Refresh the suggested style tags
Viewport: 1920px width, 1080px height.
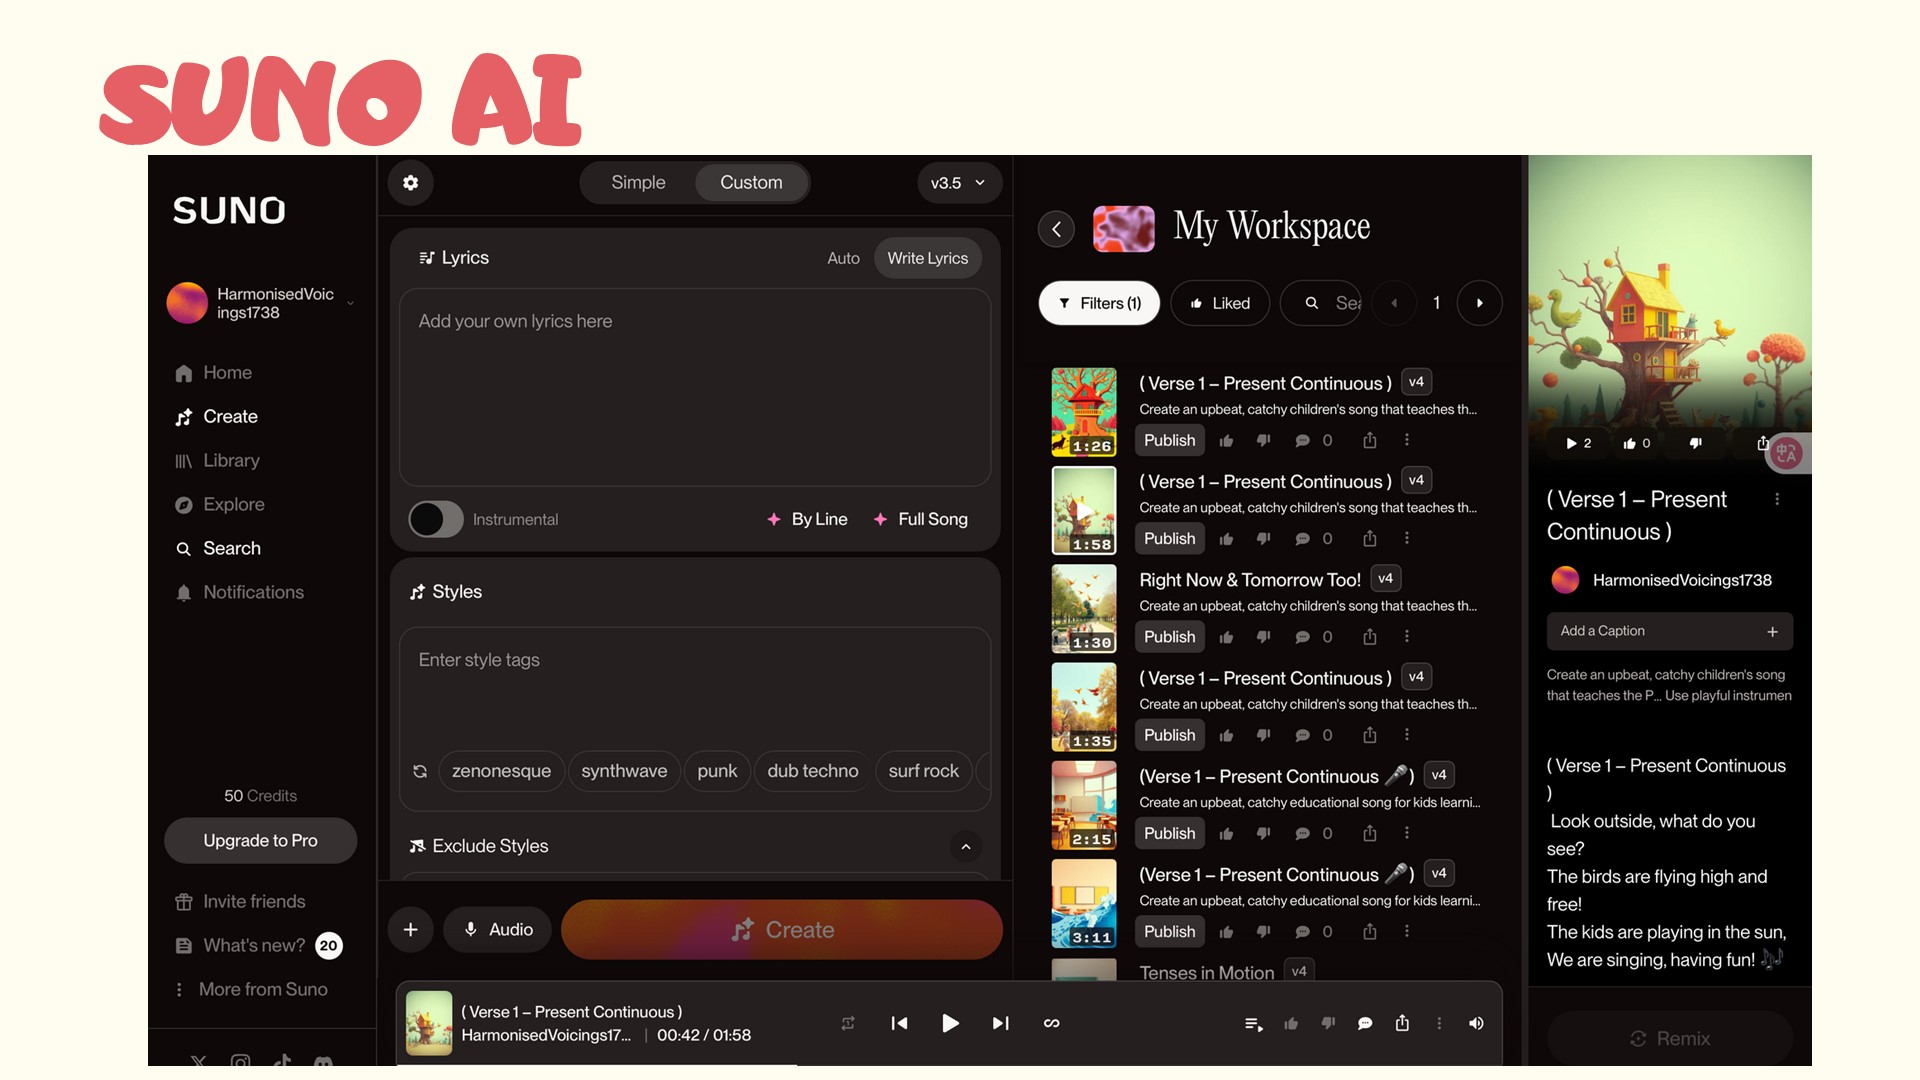(420, 771)
